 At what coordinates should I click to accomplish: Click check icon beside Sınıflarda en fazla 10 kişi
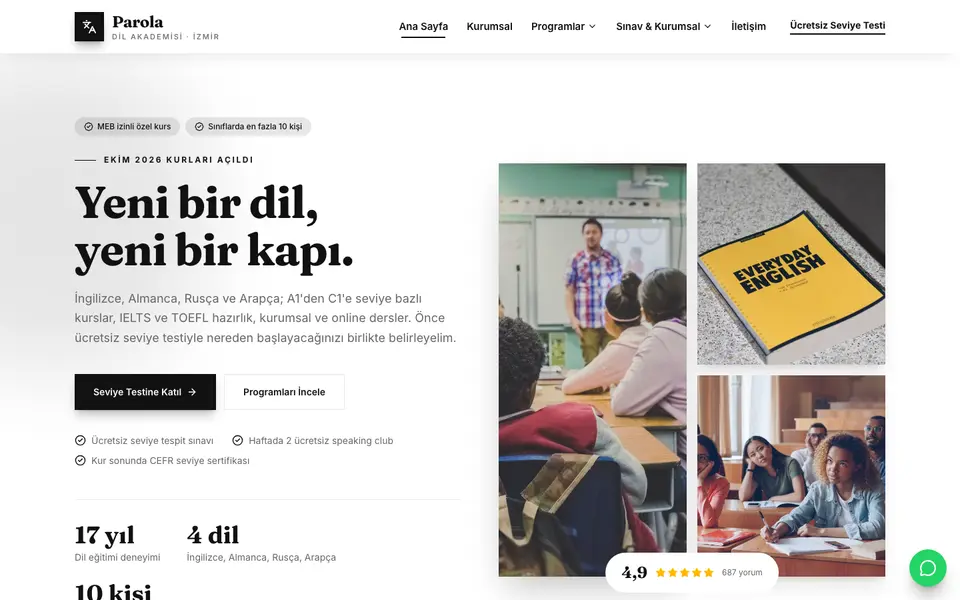[x=199, y=127]
